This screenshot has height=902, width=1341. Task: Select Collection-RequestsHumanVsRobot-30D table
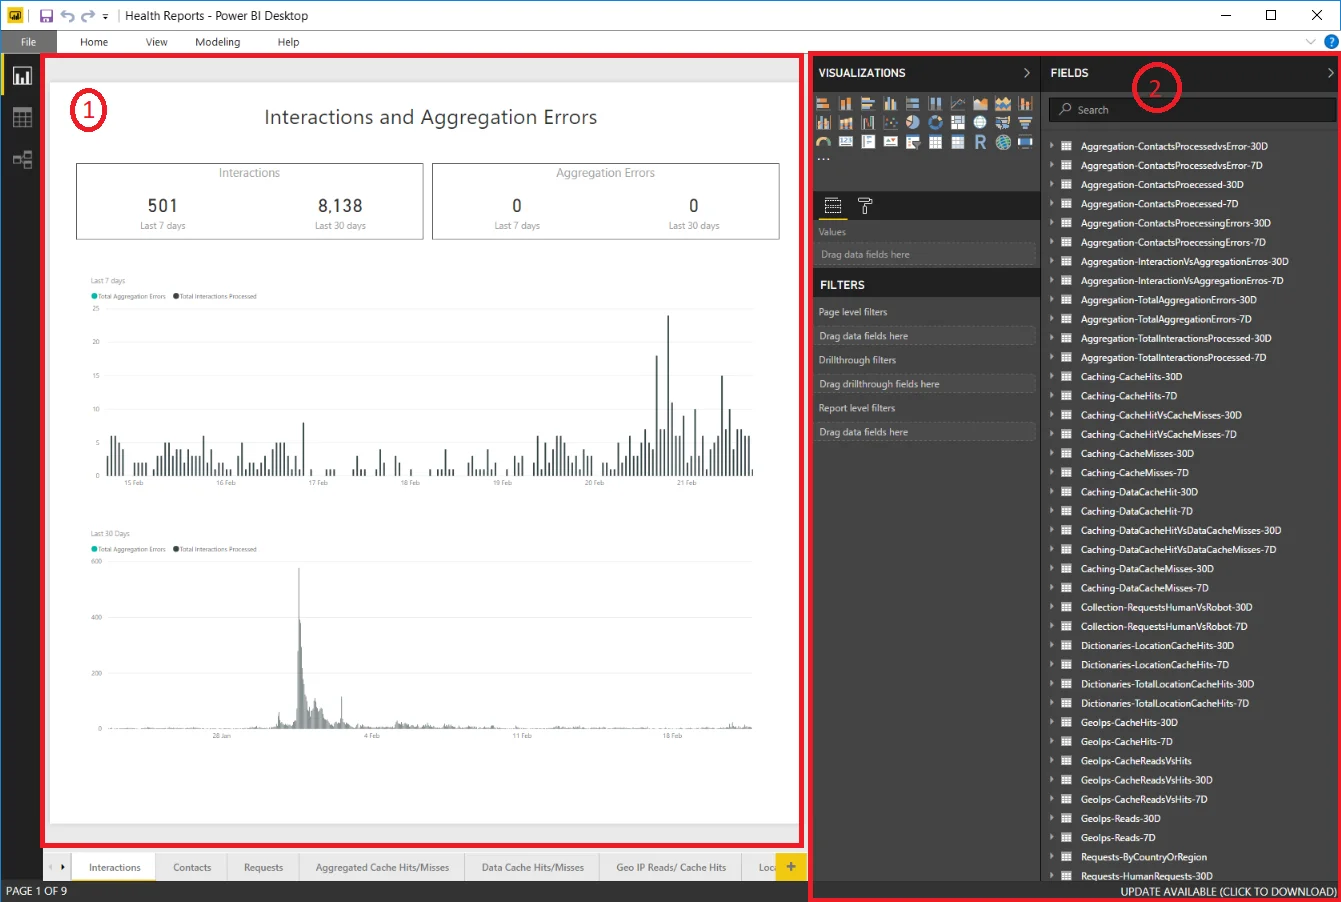click(x=1166, y=607)
